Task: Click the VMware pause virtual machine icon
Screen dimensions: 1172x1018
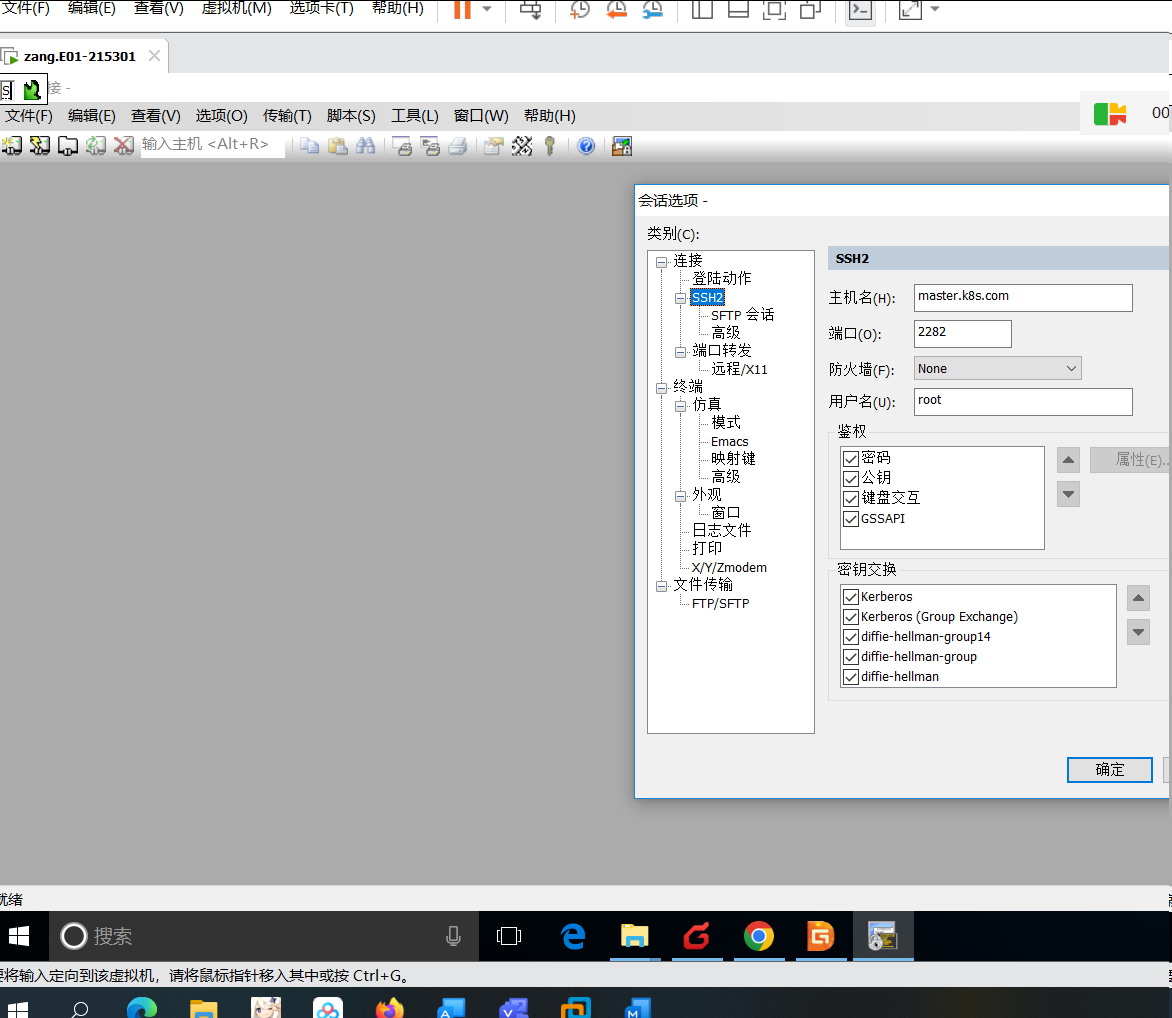Action: [463, 10]
